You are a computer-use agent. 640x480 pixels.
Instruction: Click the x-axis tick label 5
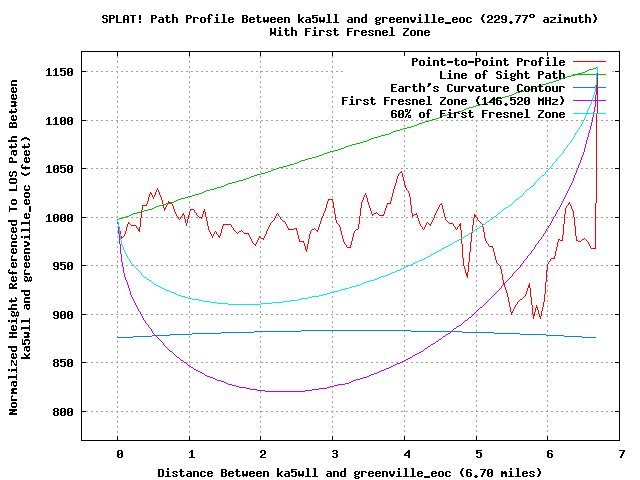tap(478, 454)
